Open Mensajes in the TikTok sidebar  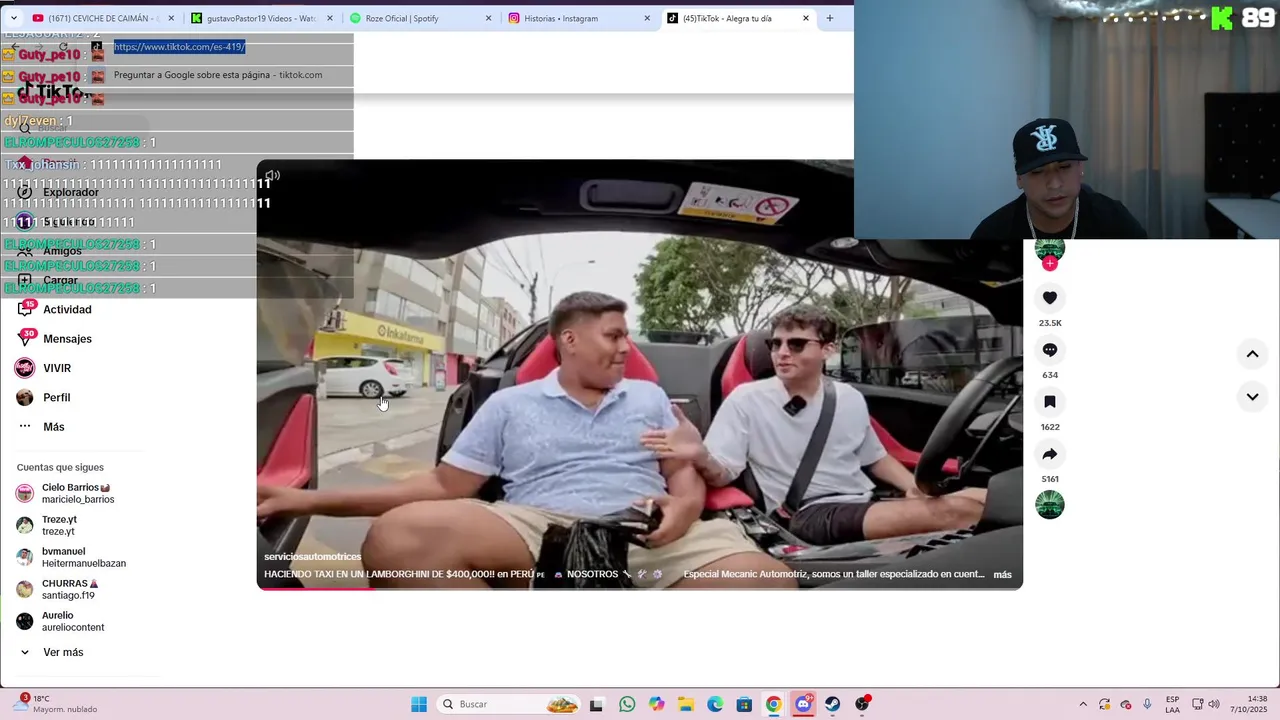click(67, 339)
